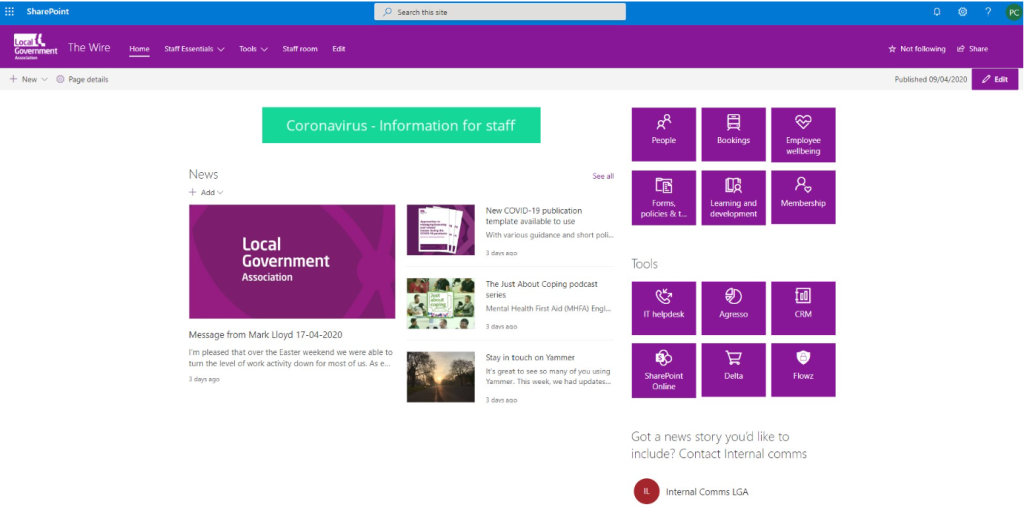Open Page details
Screen dimensions: 1024x516
[82, 79]
